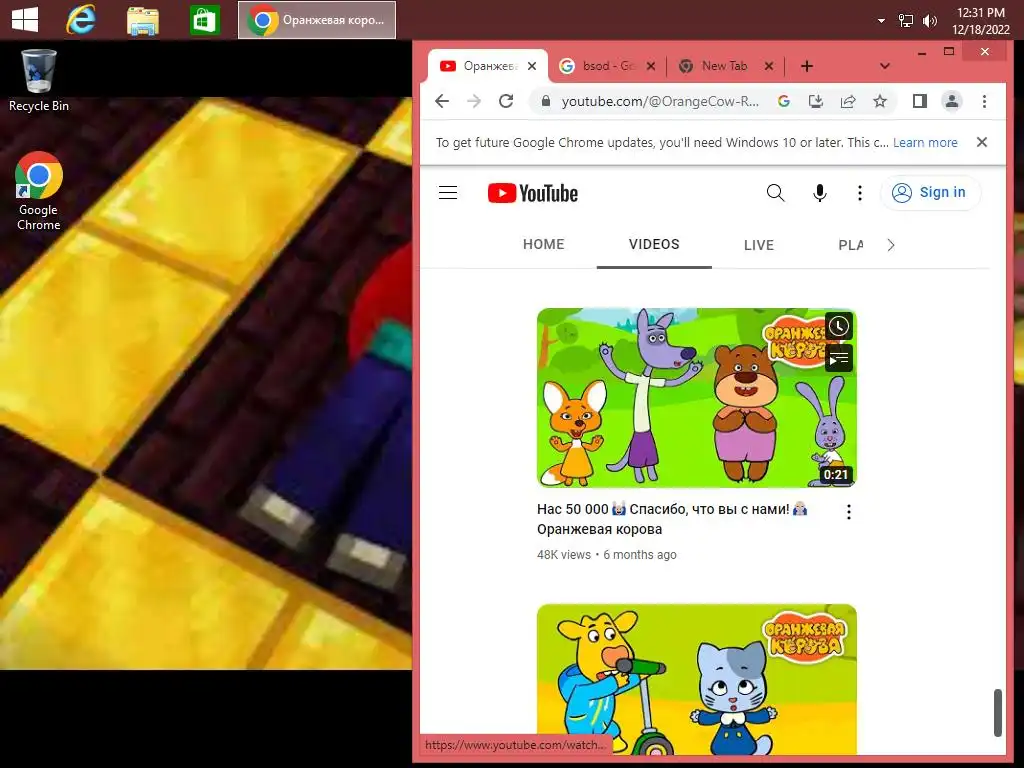1024x768 pixels.
Task: Toggle Chrome side panel
Action: click(920, 101)
